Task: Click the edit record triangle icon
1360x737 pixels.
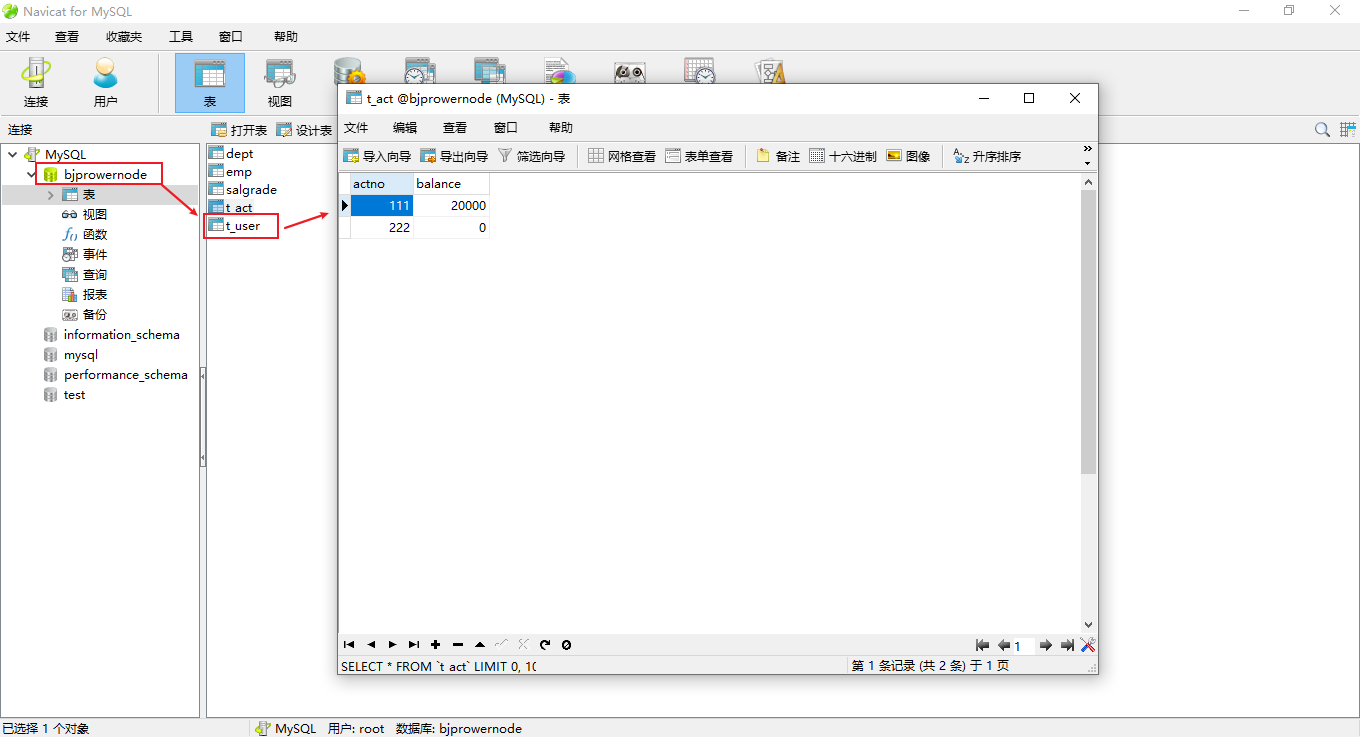Action: click(480, 645)
